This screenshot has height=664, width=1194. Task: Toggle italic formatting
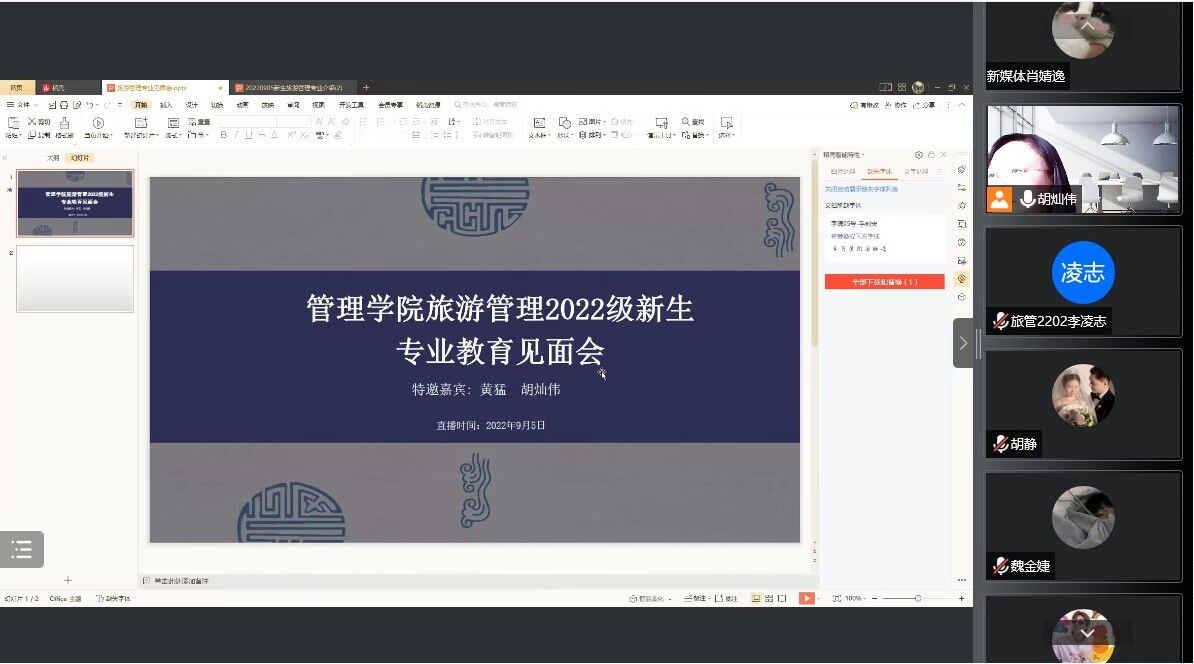(236, 135)
